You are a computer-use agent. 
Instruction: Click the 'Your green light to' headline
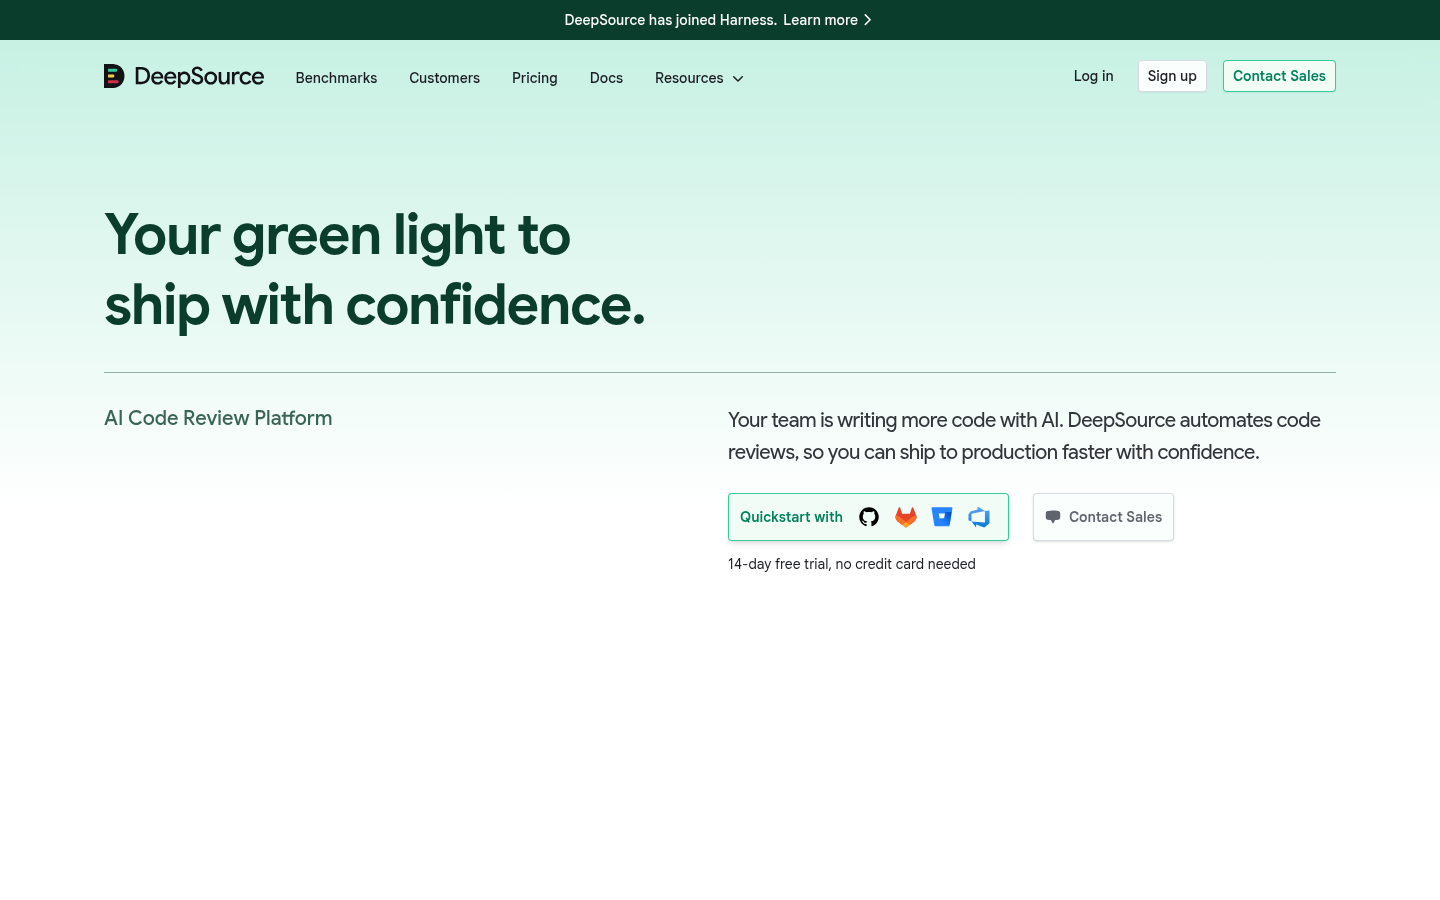pos(337,235)
